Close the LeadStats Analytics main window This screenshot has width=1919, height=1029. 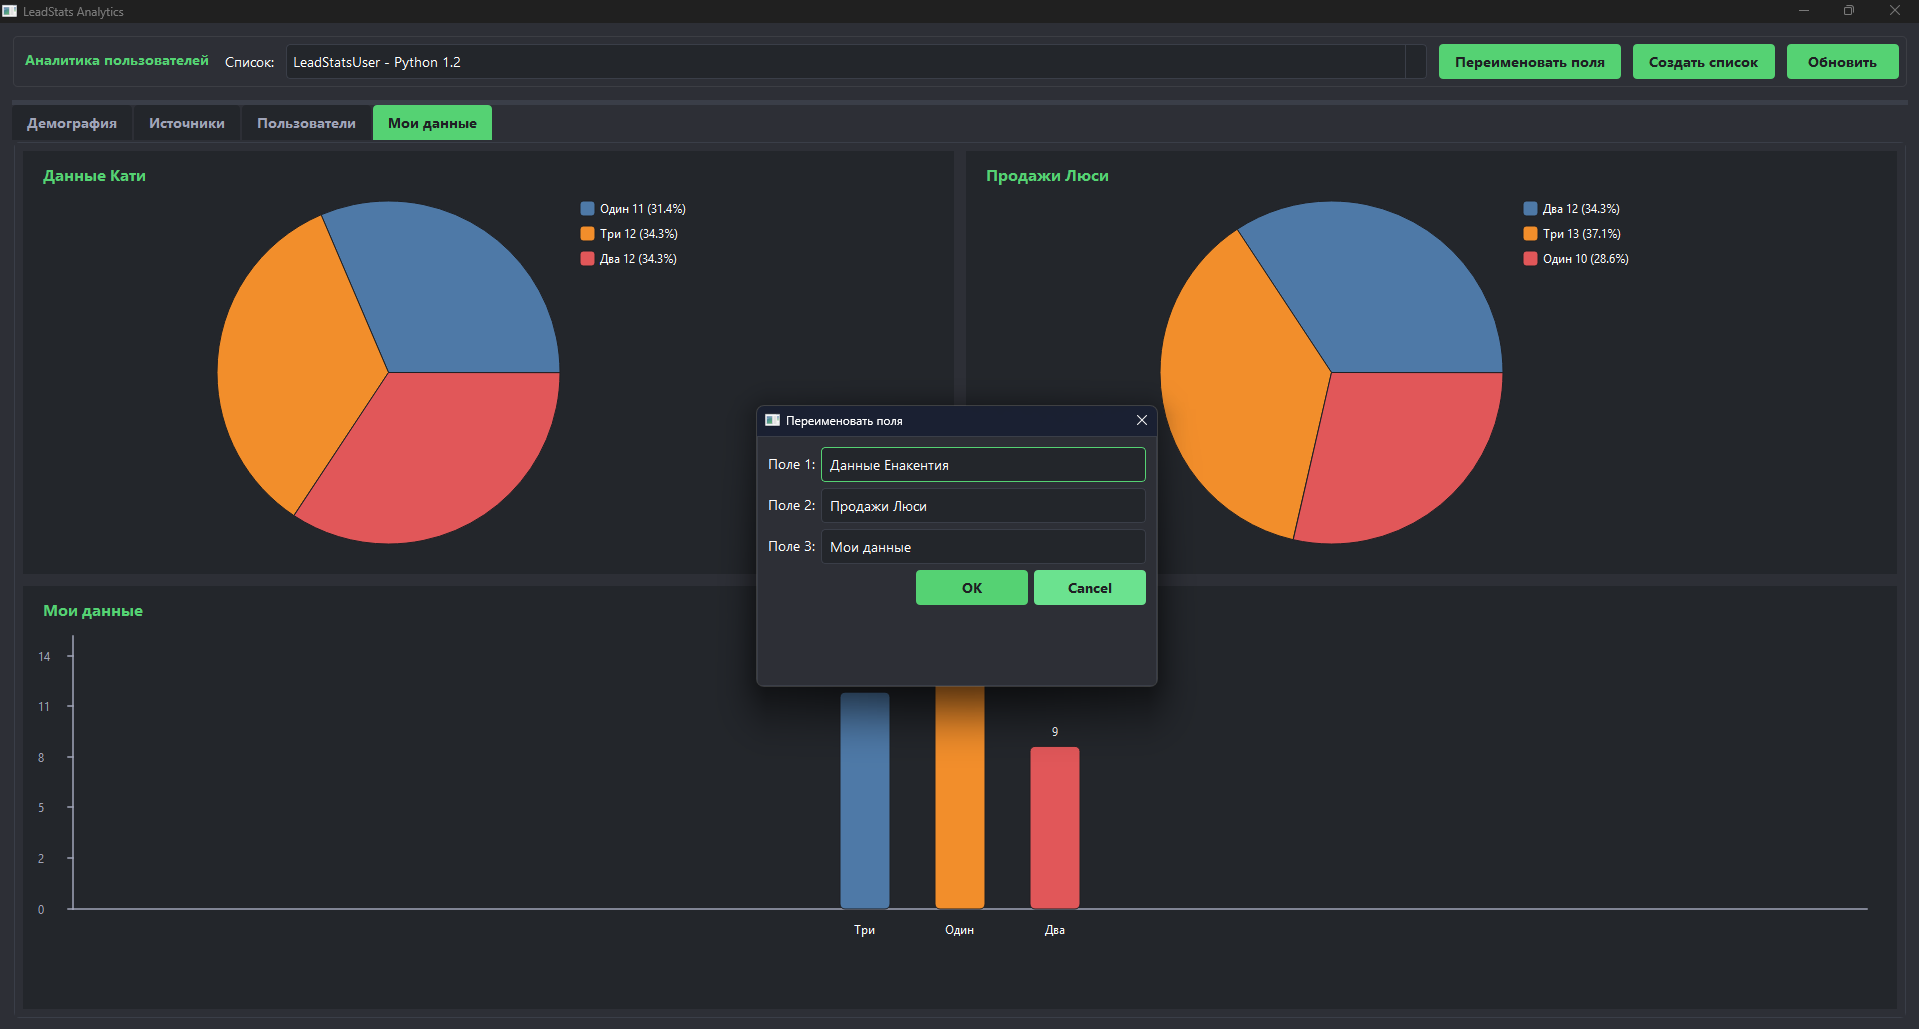click(1894, 11)
